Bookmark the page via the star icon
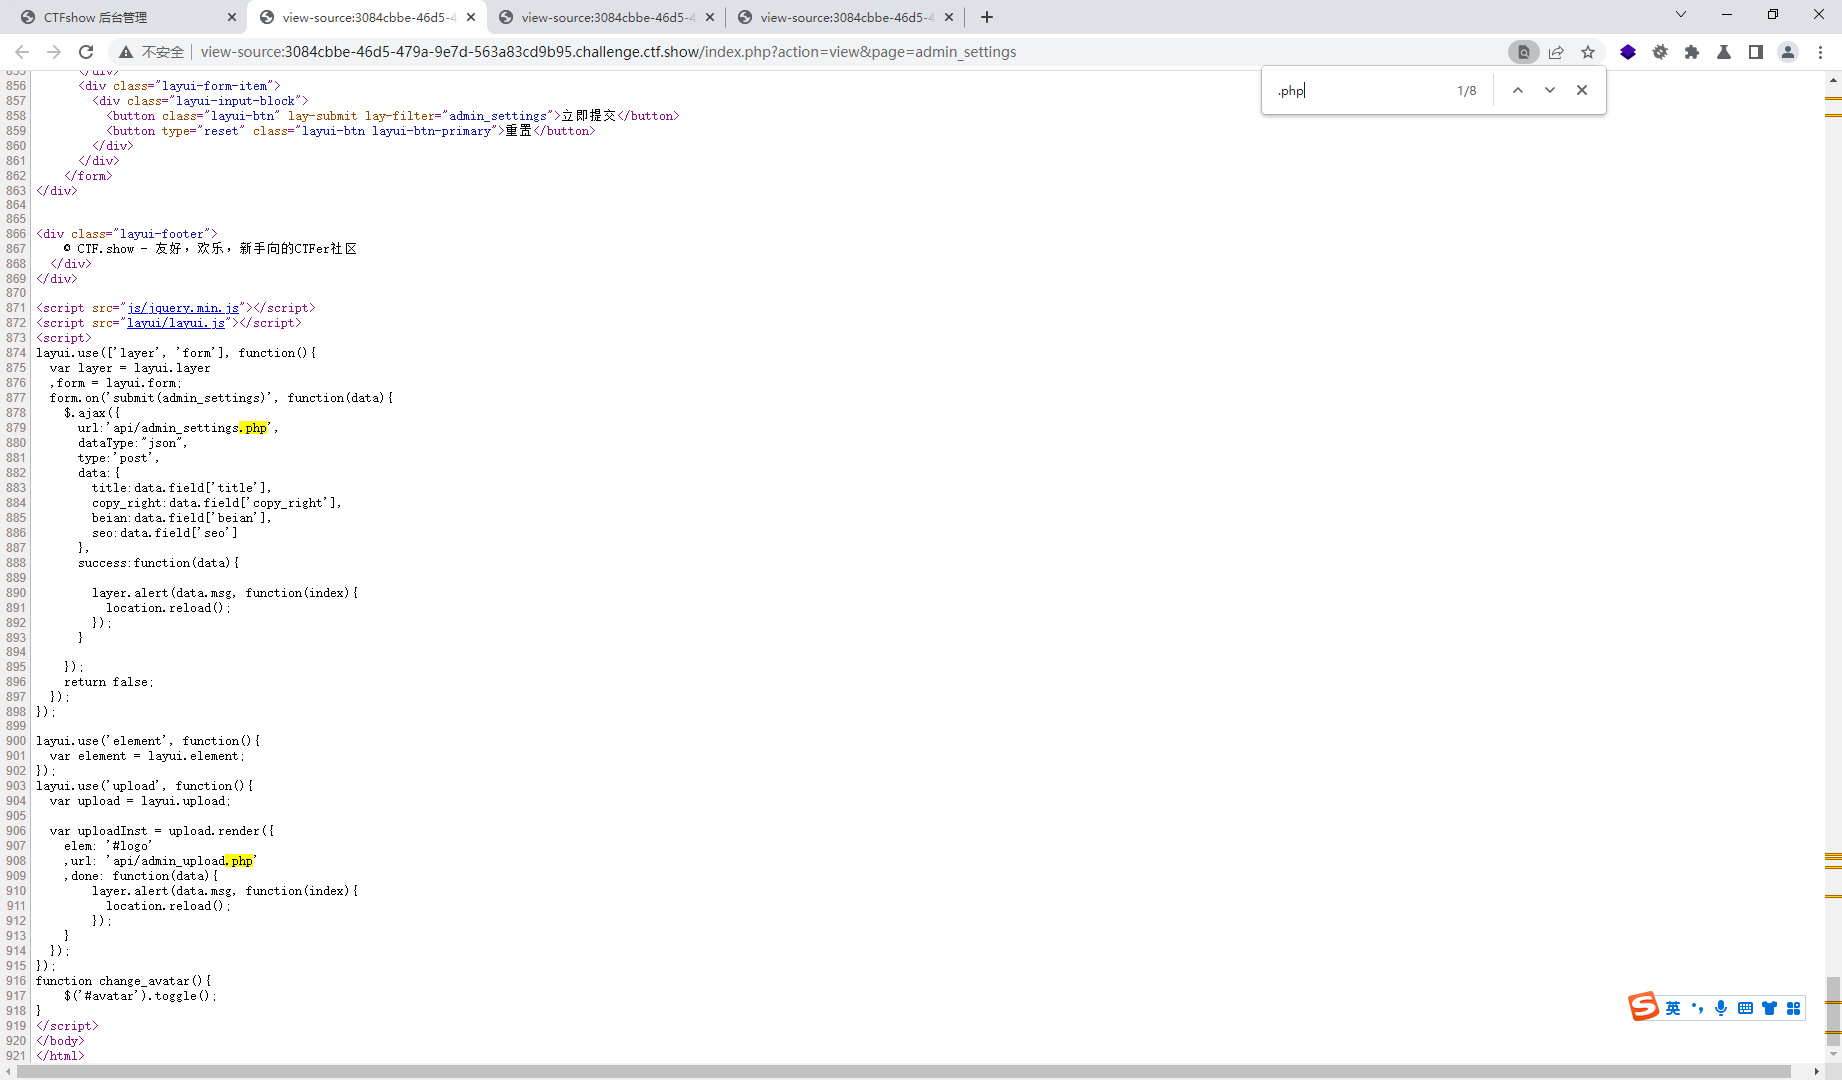This screenshot has width=1842, height=1080. point(1588,52)
